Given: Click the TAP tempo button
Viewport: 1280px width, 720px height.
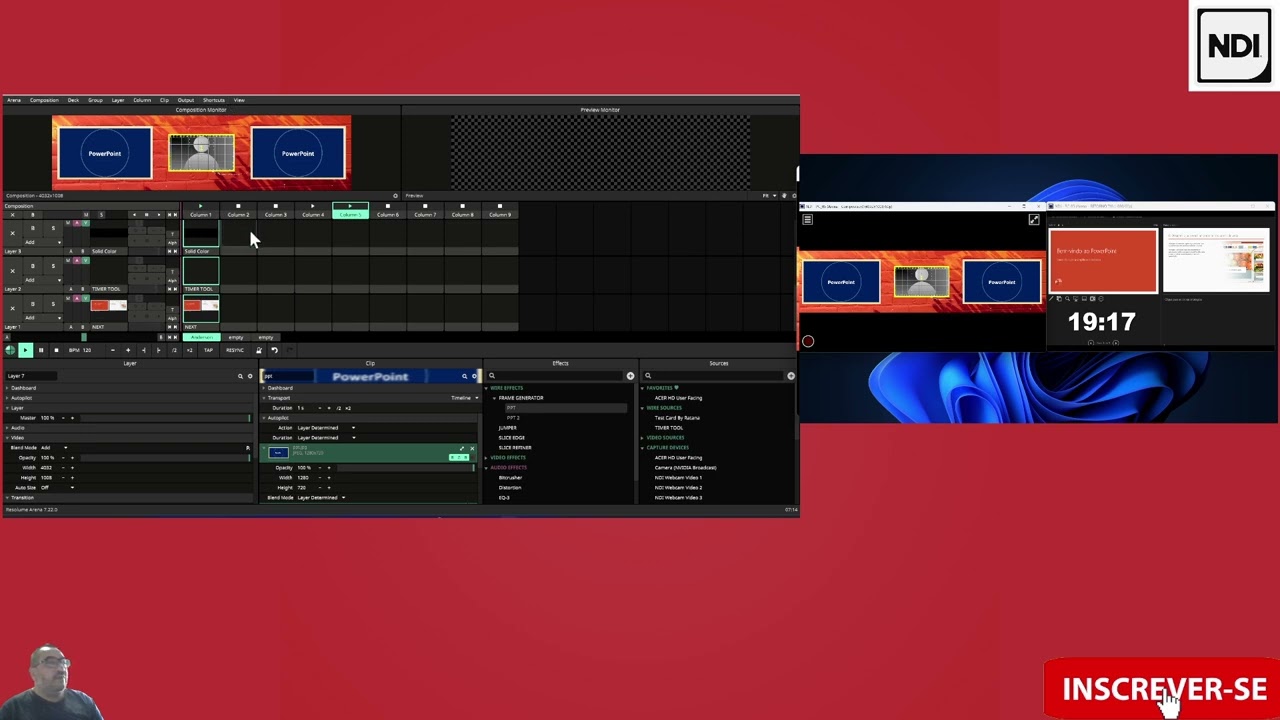Looking at the screenshot, I should point(208,350).
